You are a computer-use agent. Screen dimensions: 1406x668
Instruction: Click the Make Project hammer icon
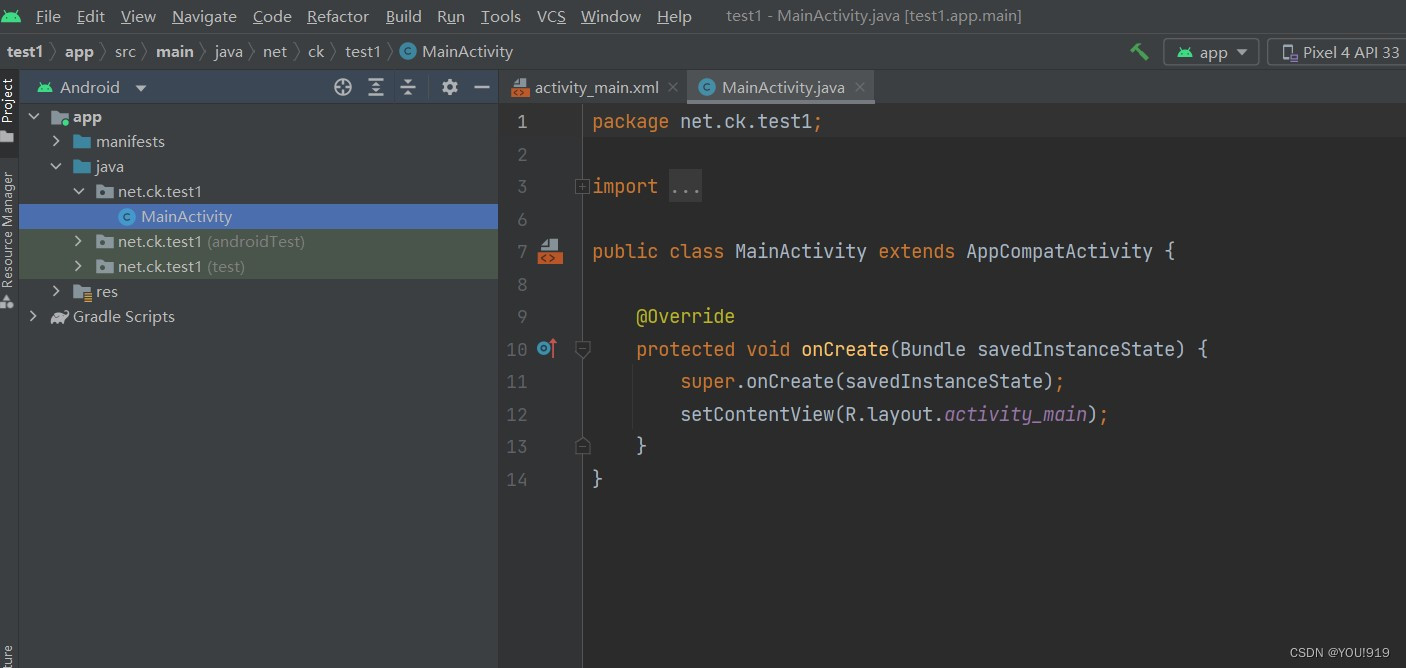coord(1139,52)
